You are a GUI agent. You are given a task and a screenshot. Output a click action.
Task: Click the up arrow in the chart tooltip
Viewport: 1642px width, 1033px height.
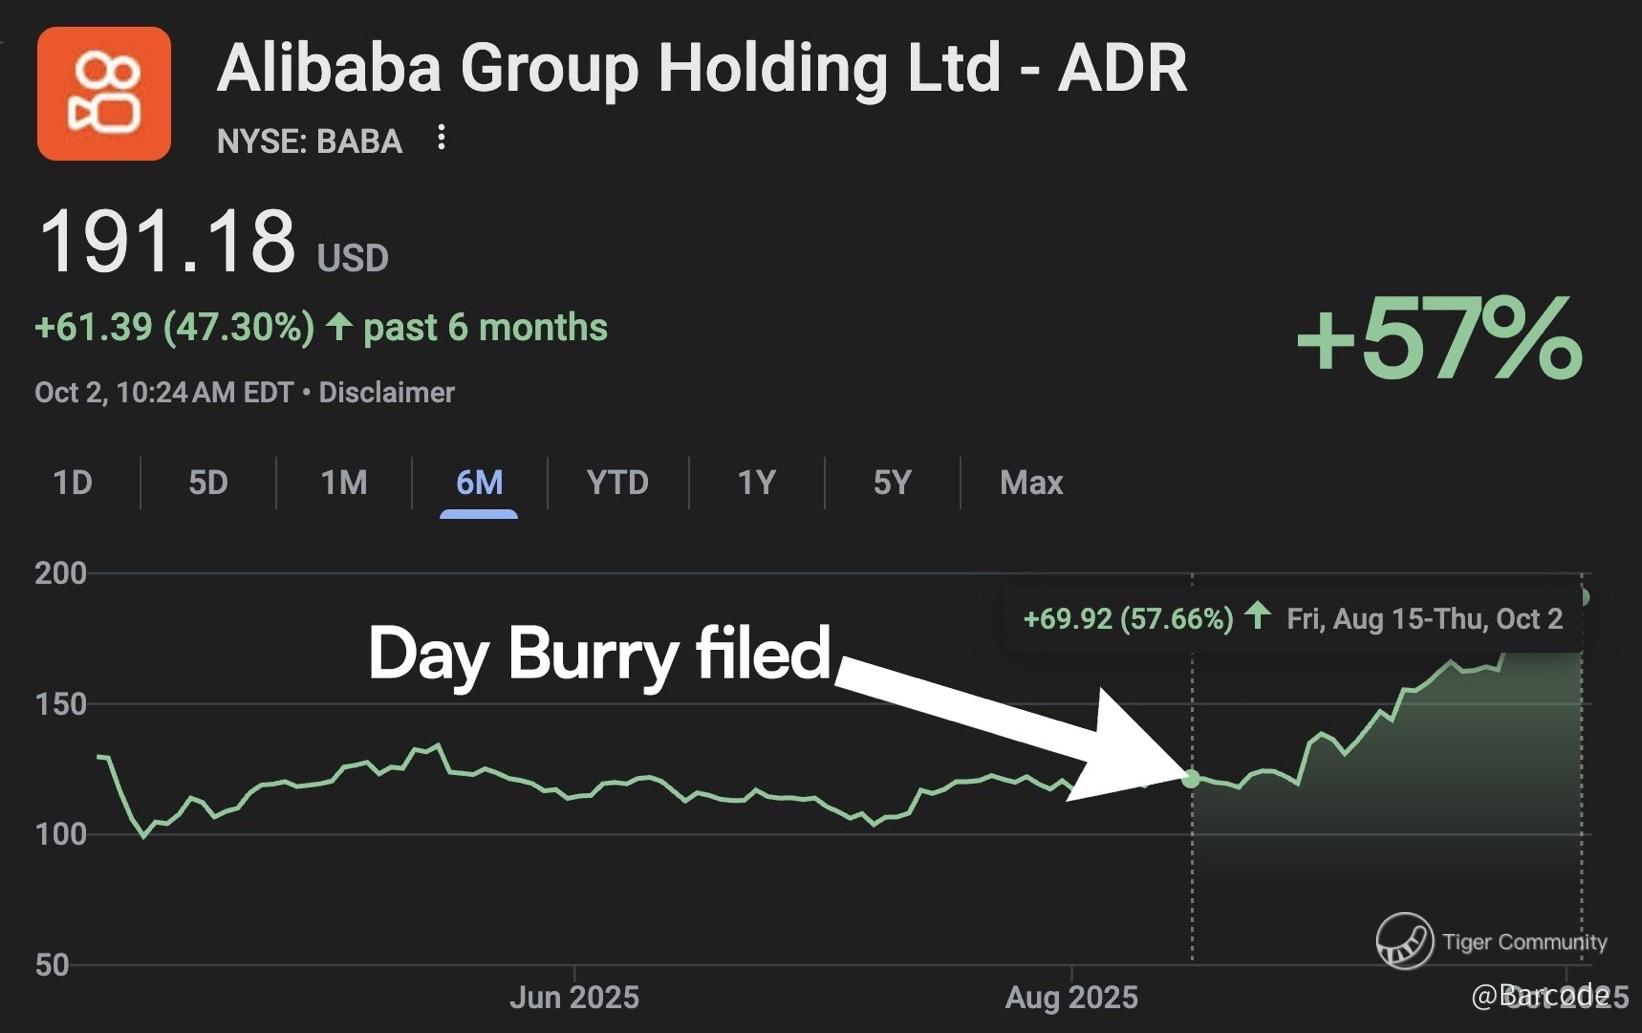[1257, 616]
